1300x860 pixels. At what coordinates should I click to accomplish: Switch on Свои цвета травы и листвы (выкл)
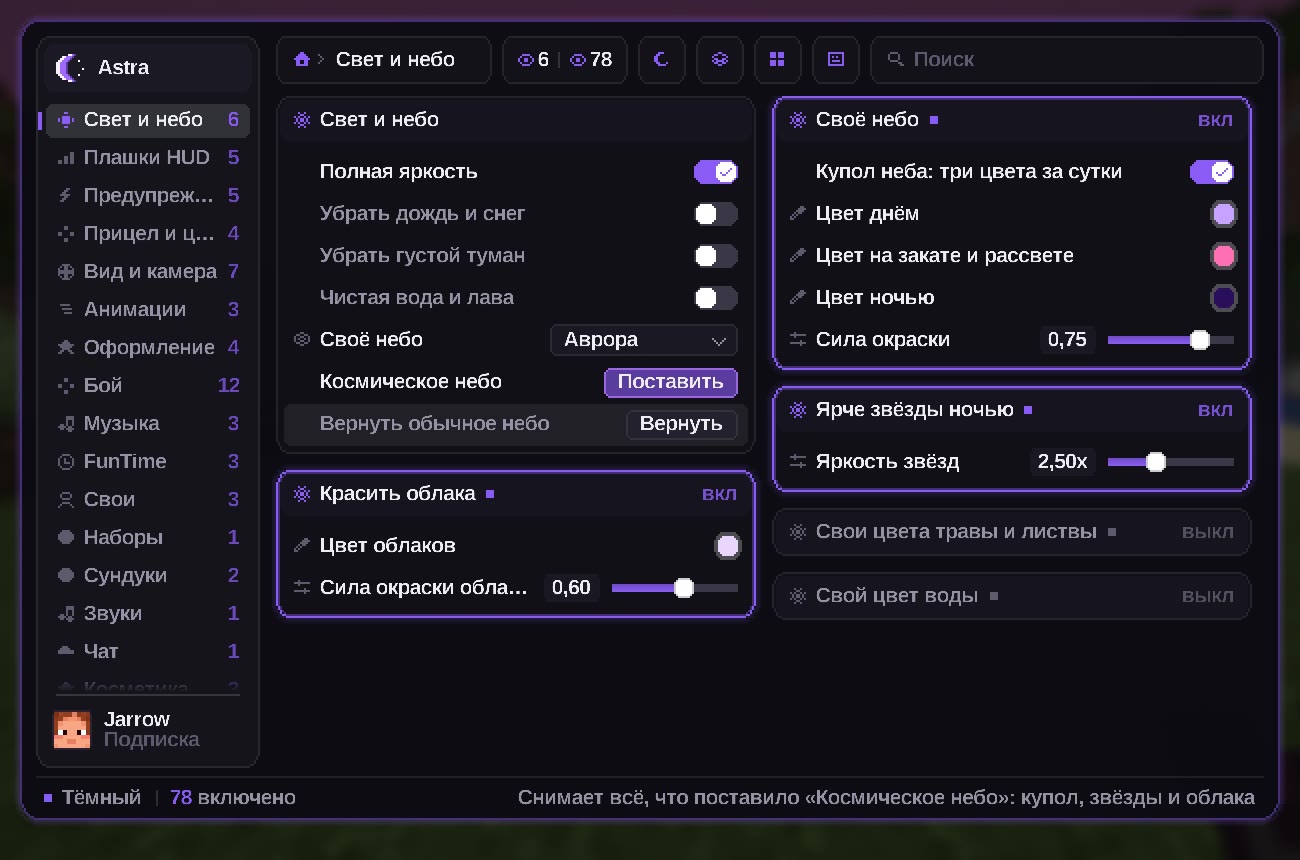tap(1207, 532)
